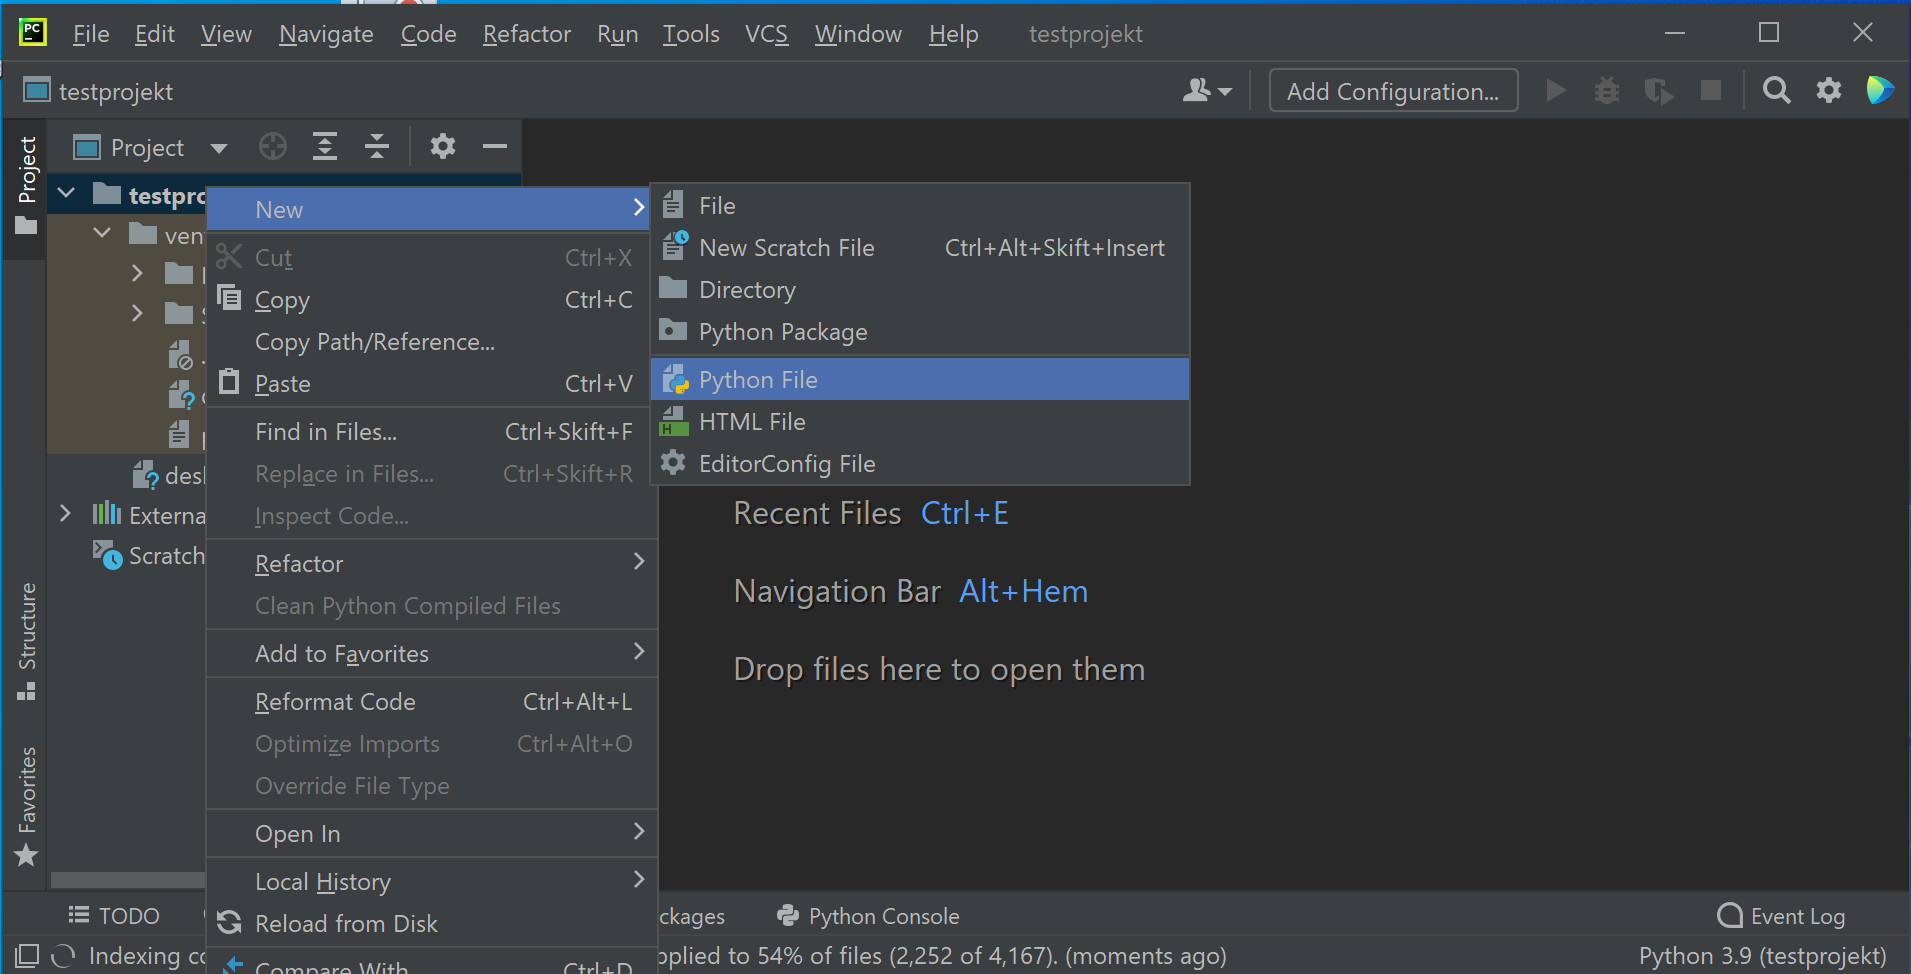Collapse all items in Project panel
Screen dimensions: 1911x974
coord(377,147)
